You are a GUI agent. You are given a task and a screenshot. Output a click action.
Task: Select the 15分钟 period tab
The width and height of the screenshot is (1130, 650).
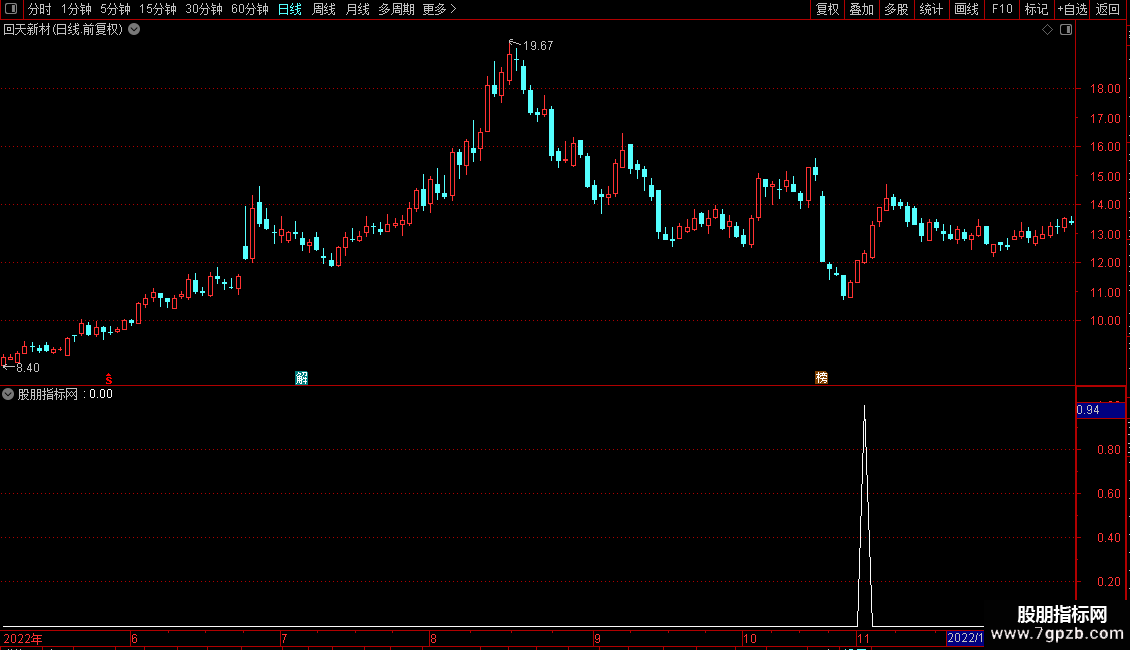[x=157, y=9]
